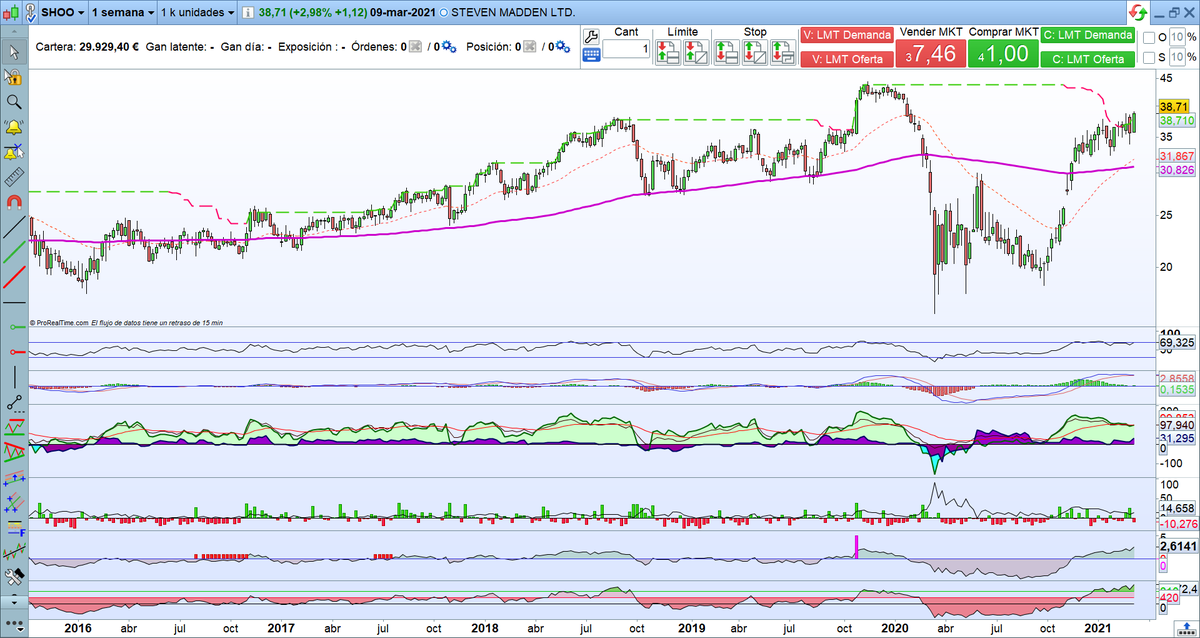The width and height of the screenshot is (1200, 638).
Task: Select the arrow cursor tool
Action: click(x=14, y=52)
